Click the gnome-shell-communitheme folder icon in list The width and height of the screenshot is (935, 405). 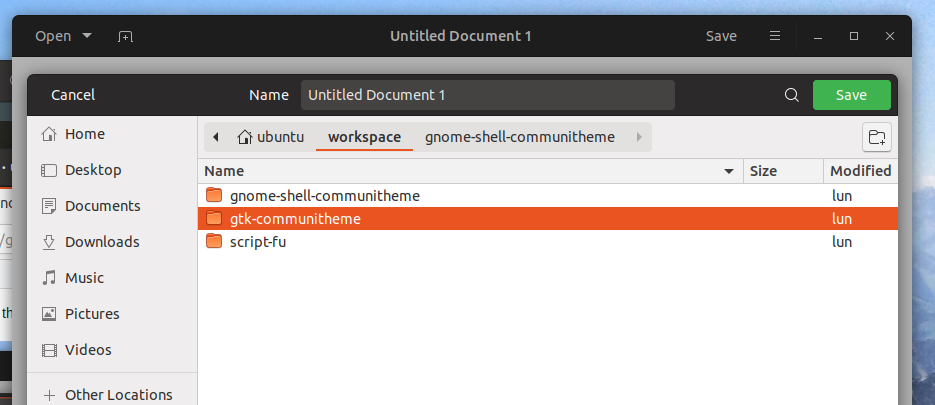[213, 196]
